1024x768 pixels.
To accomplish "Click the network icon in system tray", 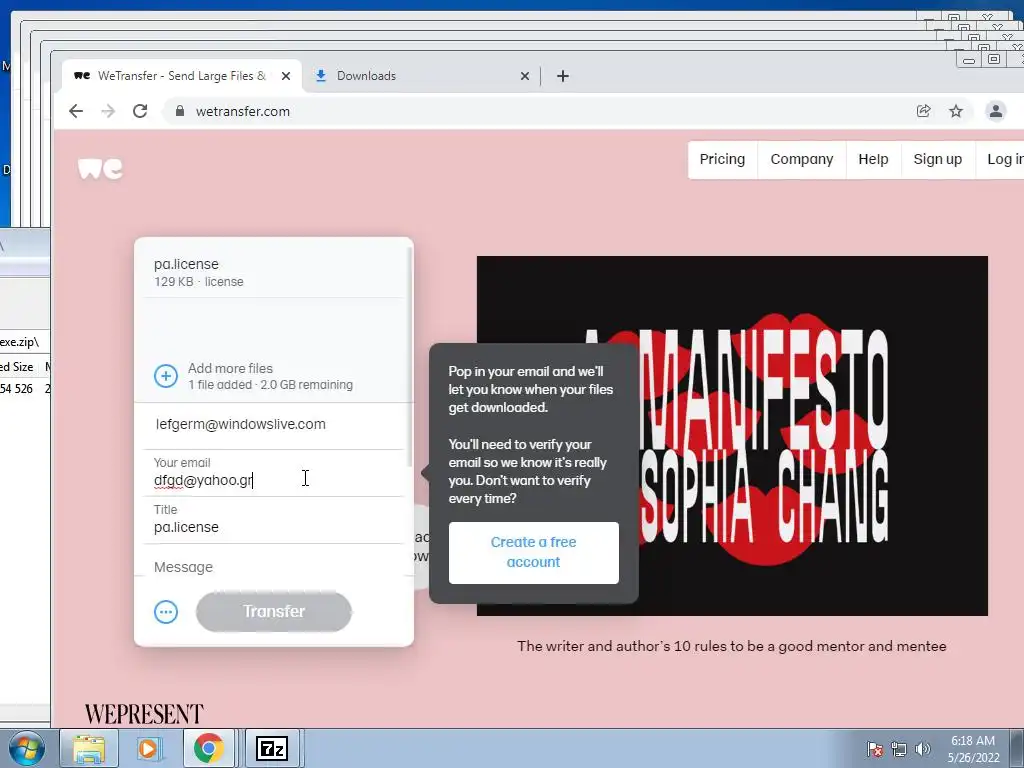I will (899, 748).
